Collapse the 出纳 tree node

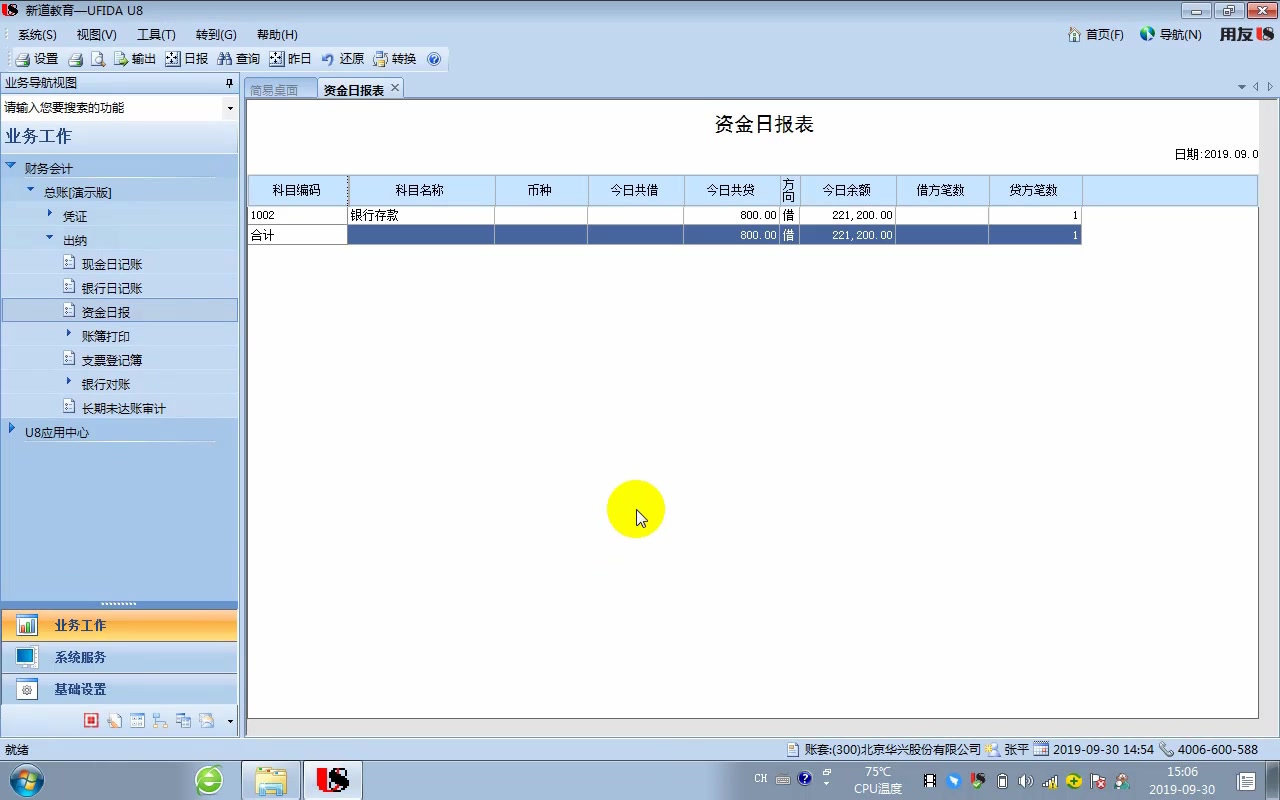(x=50, y=238)
